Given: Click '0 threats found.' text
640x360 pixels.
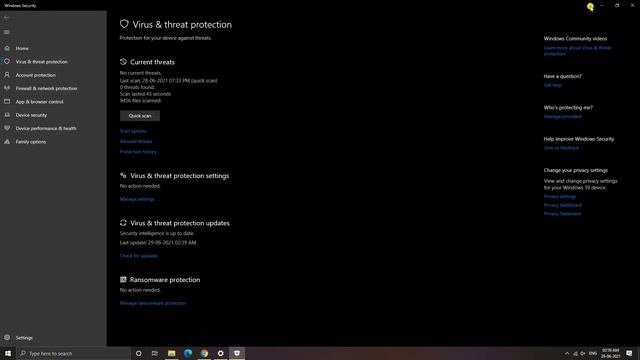Looking at the screenshot, I should click(x=137, y=87).
